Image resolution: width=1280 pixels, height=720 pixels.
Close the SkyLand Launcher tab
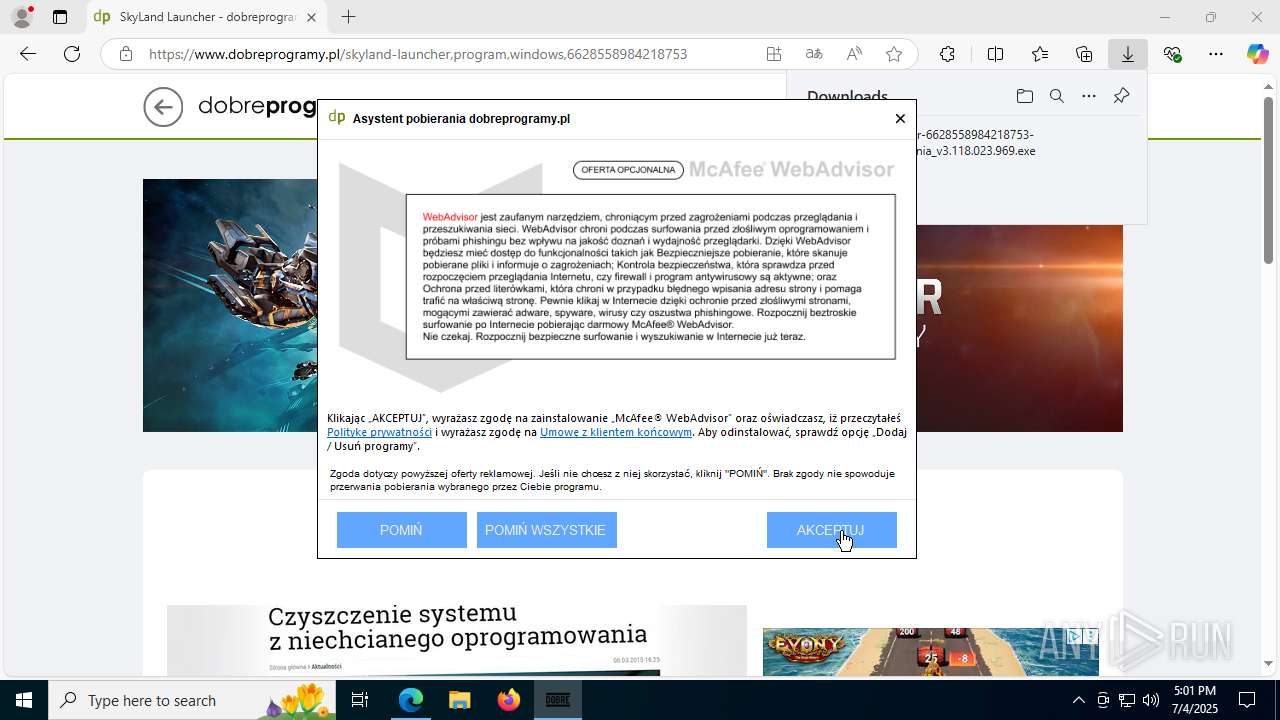(311, 17)
